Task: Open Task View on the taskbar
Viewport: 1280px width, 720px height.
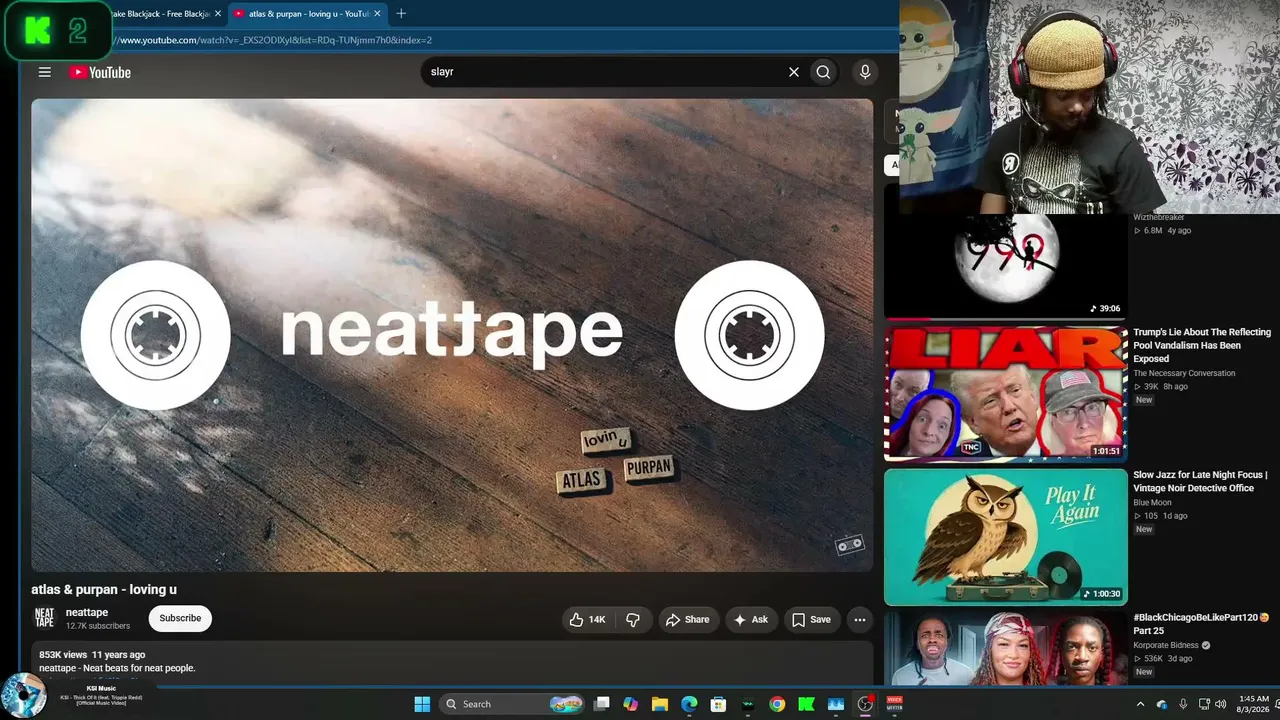Action: coord(601,704)
